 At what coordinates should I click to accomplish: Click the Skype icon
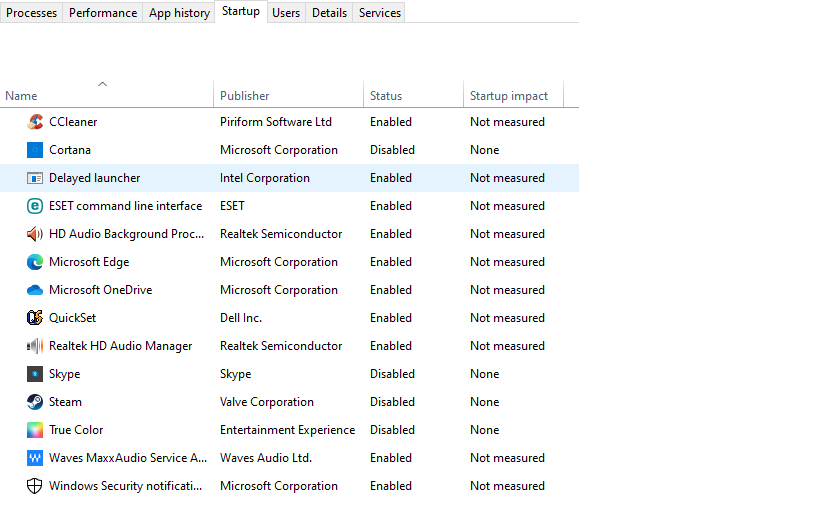click(x=35, y=374)
